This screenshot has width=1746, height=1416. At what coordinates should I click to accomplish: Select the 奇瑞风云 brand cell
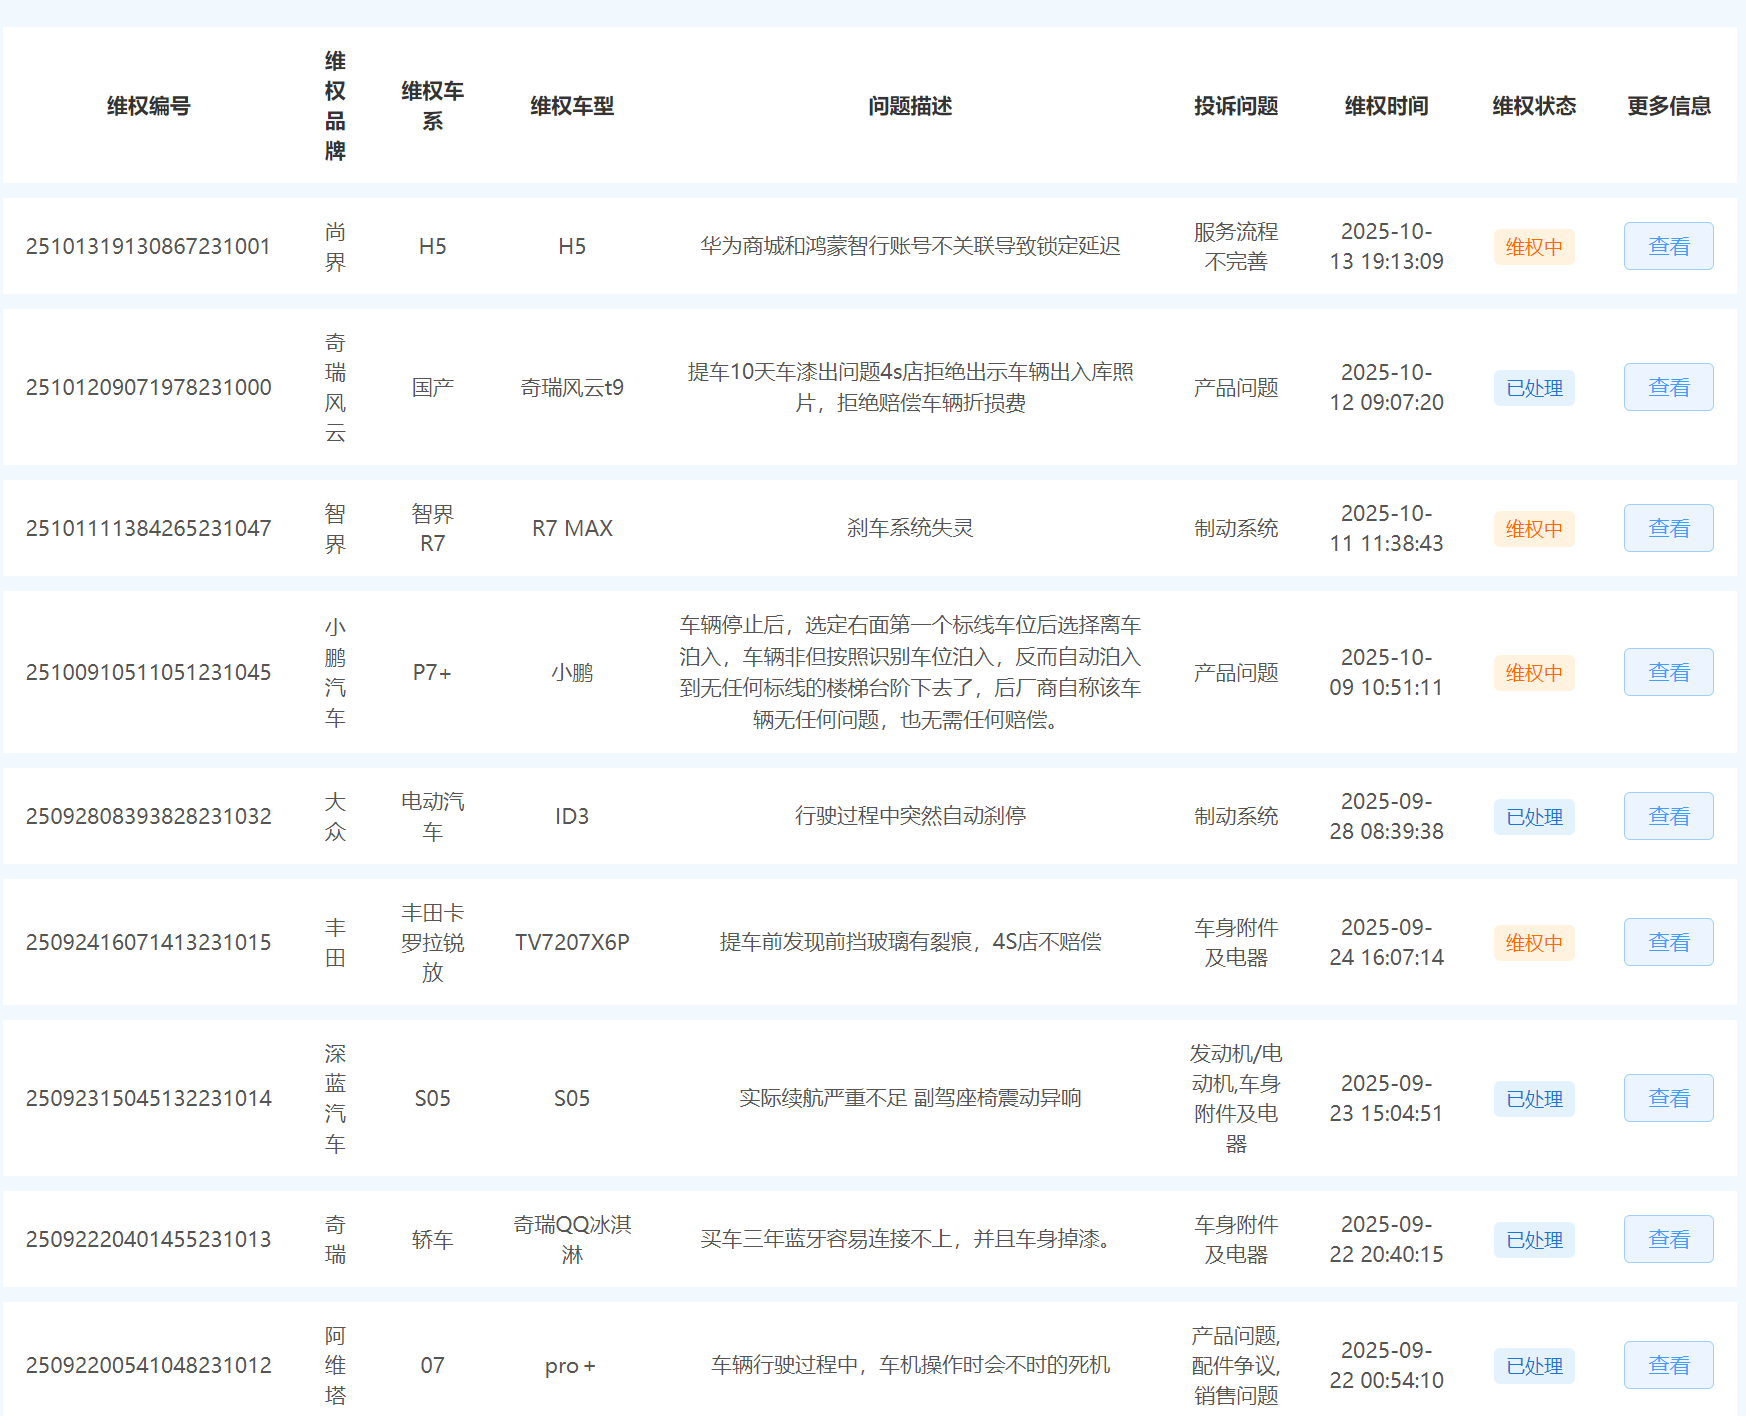coord(335,387)
